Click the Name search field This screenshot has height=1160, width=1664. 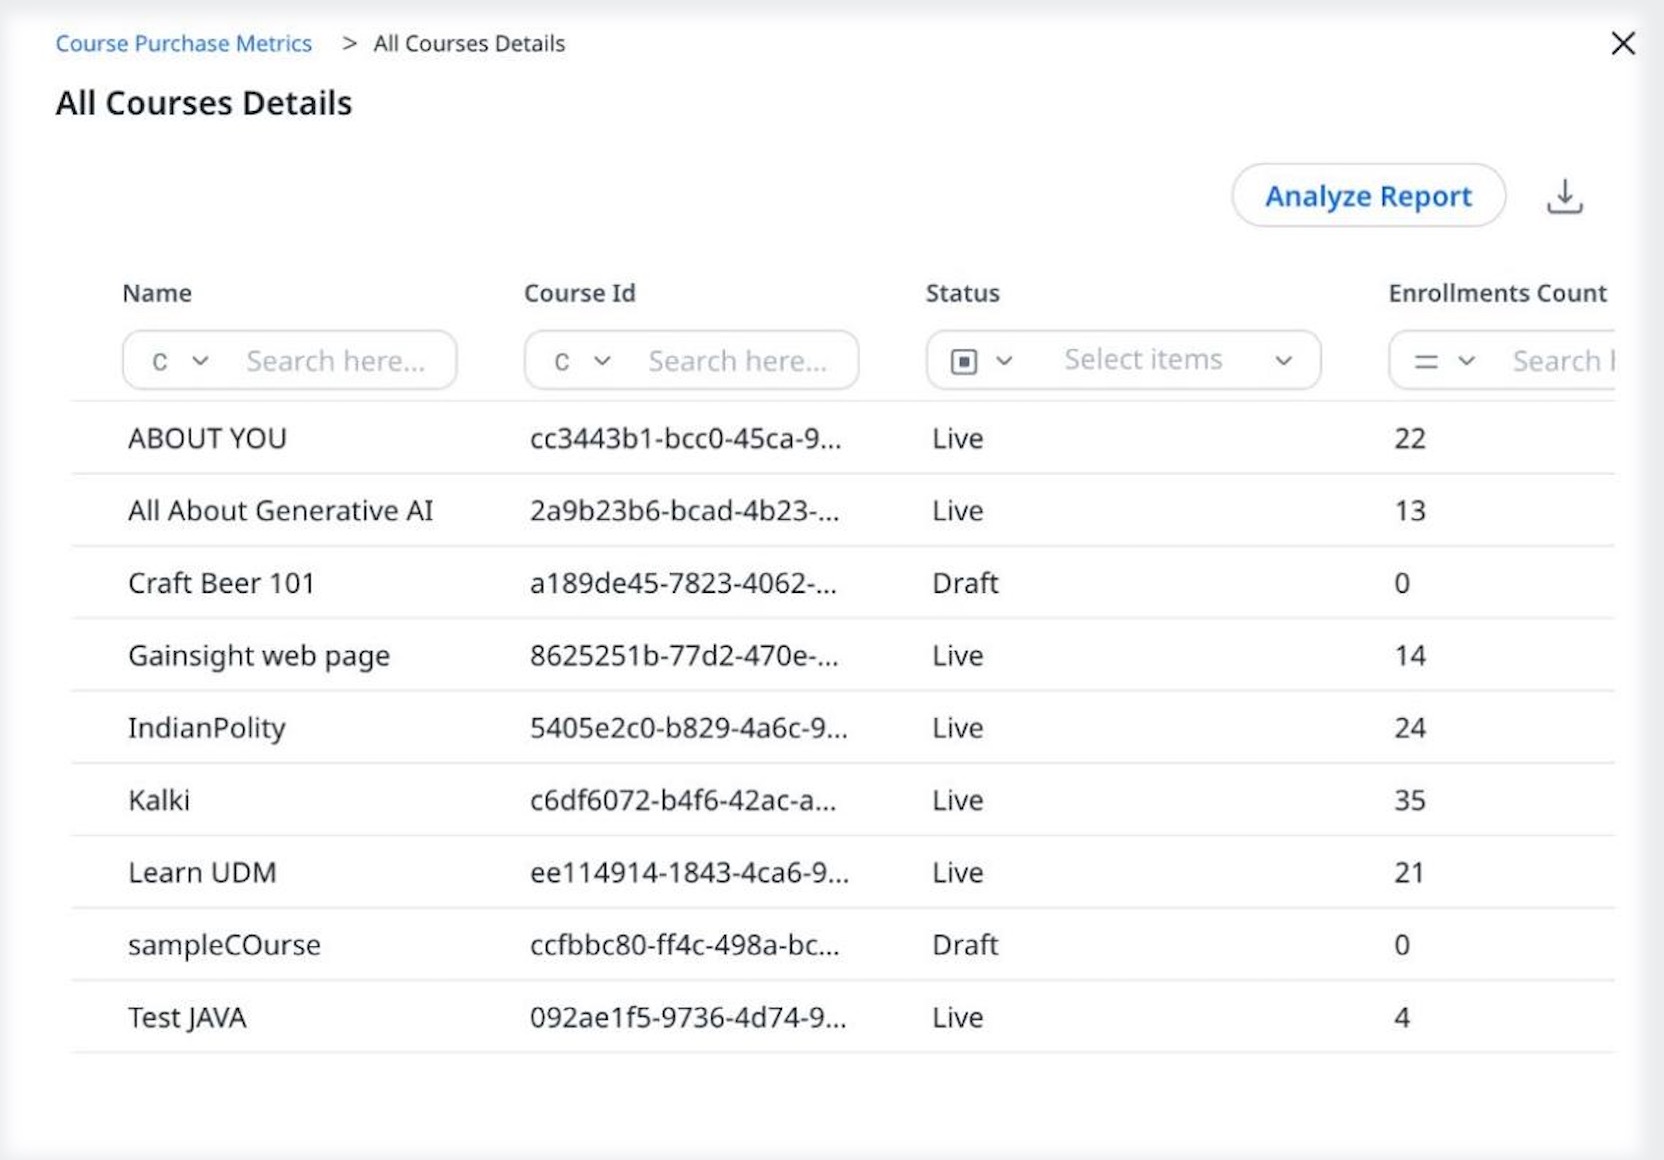pyautogui.click(x=340, y=360)
